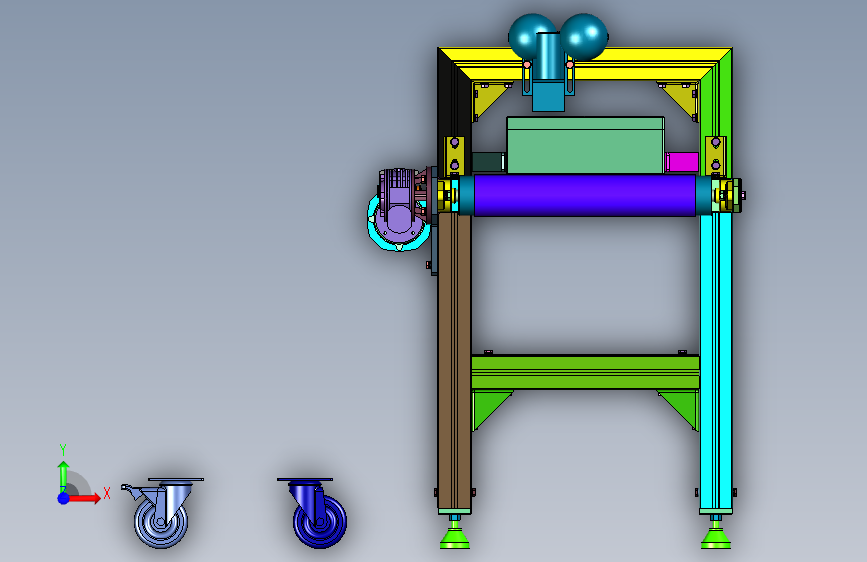Select the teal cylinder between the spheres
The height and width of the screenshot is (562, 867).
point(548,58)
